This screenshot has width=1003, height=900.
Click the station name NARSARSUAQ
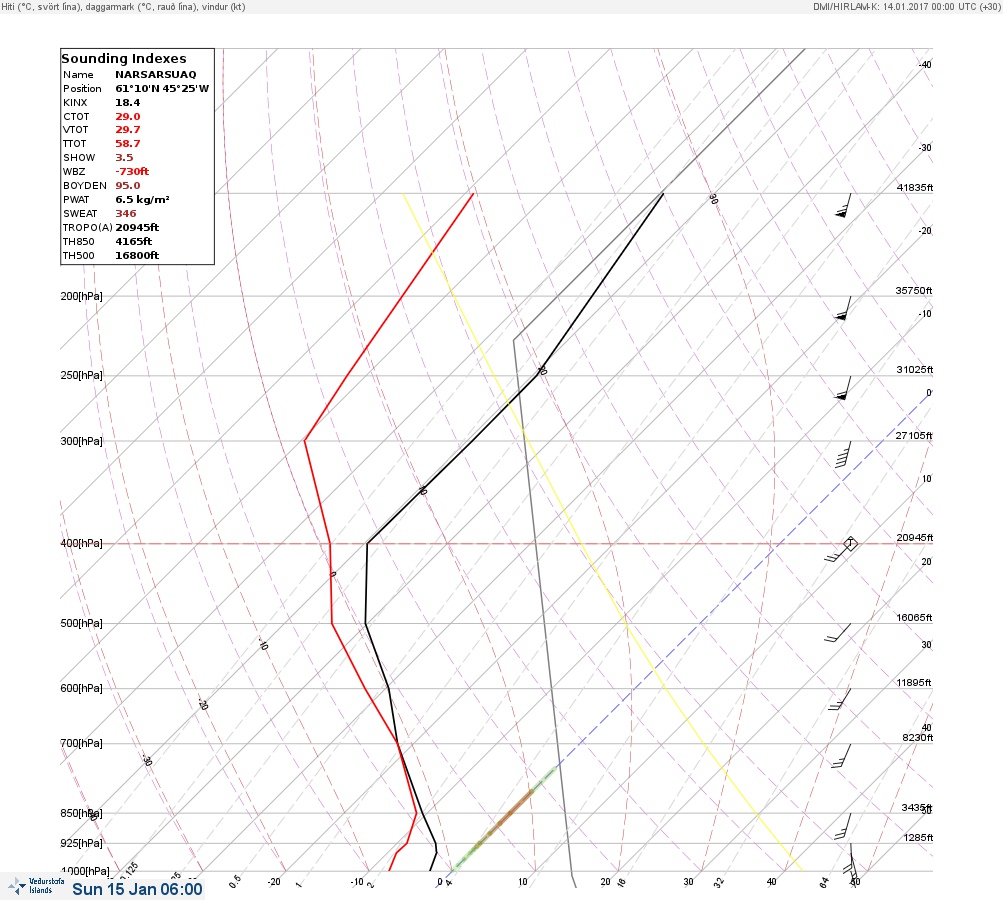155,74
